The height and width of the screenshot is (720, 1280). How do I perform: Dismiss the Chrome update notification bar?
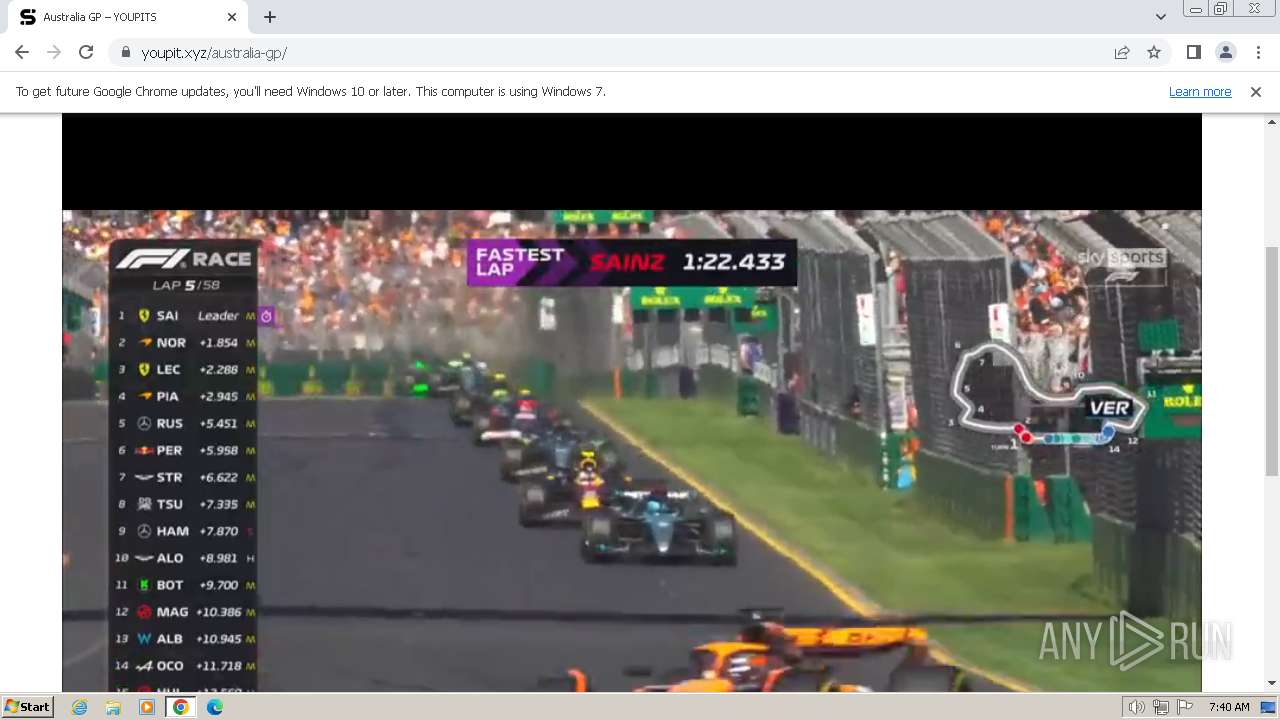(1256, 91)
